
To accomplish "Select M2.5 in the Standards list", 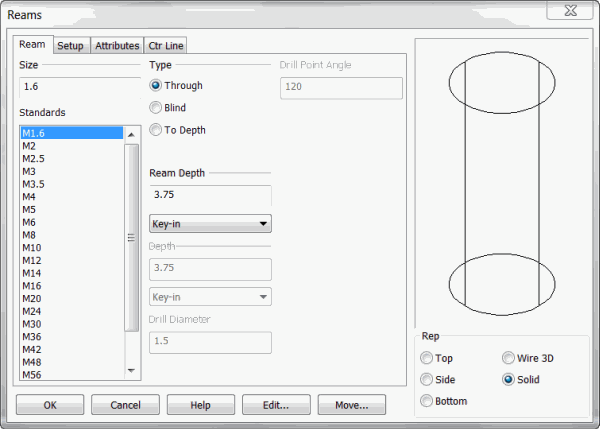I will click(72, 158).
